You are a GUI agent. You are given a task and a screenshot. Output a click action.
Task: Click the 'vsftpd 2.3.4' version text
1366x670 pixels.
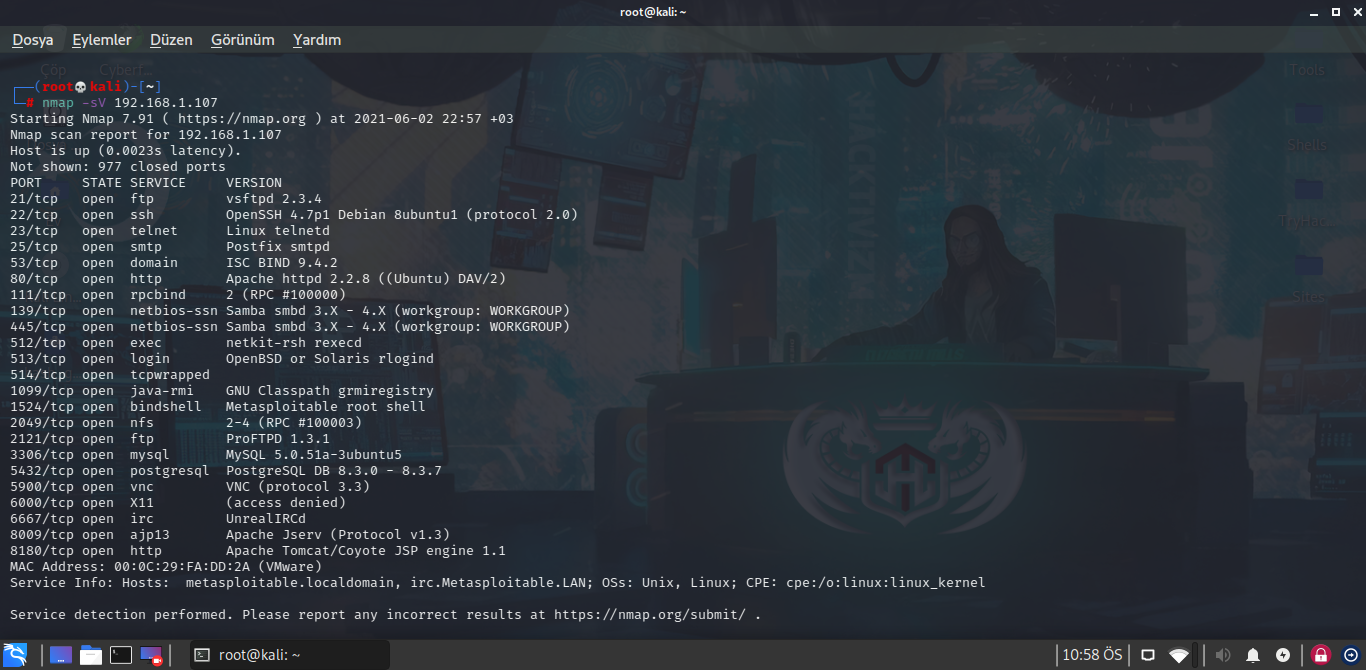click(x=274, y=199)
